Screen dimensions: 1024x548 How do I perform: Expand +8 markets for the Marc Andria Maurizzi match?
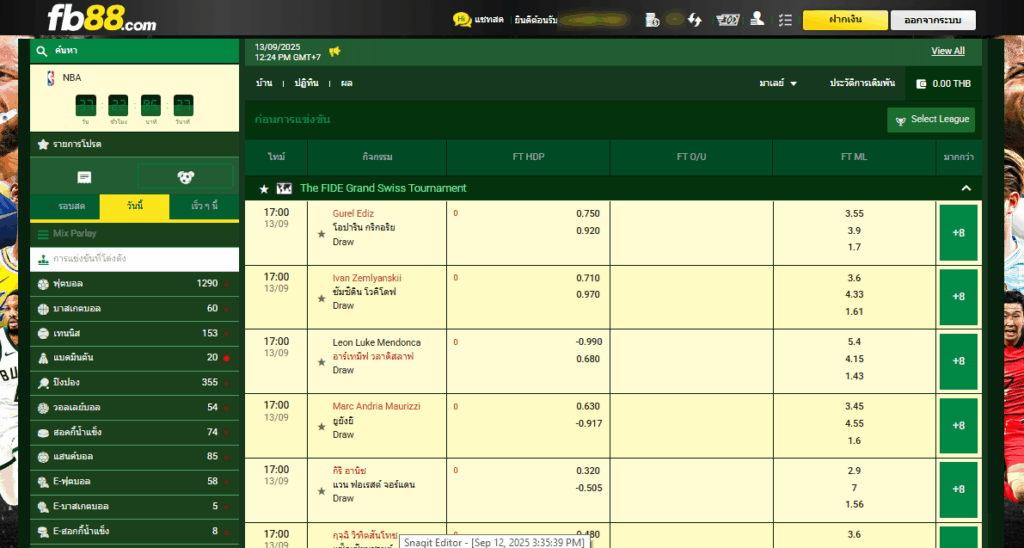(959, 426)
